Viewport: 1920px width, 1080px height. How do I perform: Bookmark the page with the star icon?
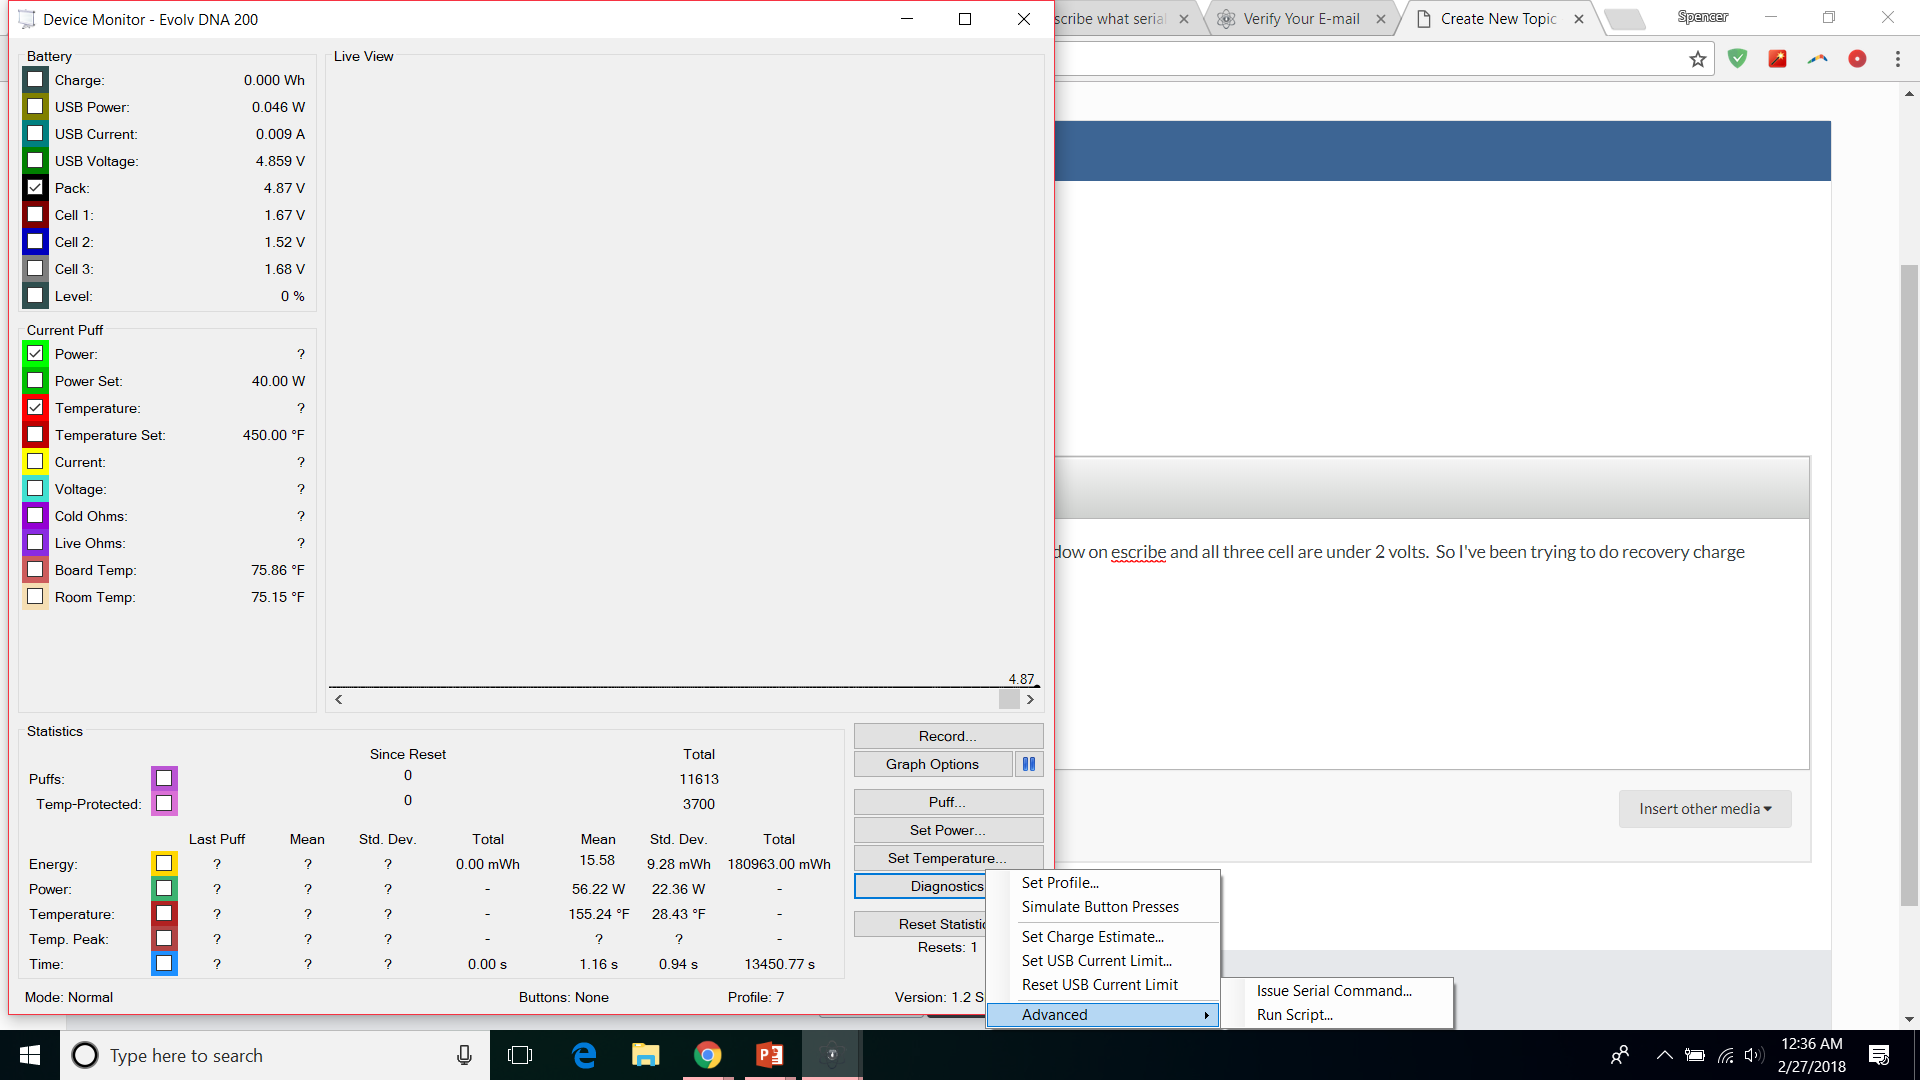click(1698, 59)
